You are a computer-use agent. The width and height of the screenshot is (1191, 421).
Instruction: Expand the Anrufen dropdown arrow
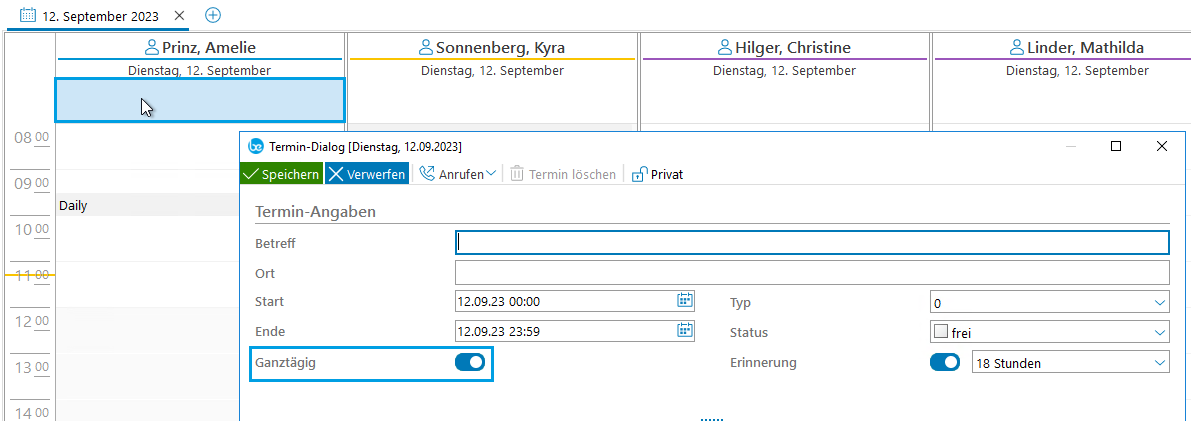pyautogui.click(x=491, y=174)
